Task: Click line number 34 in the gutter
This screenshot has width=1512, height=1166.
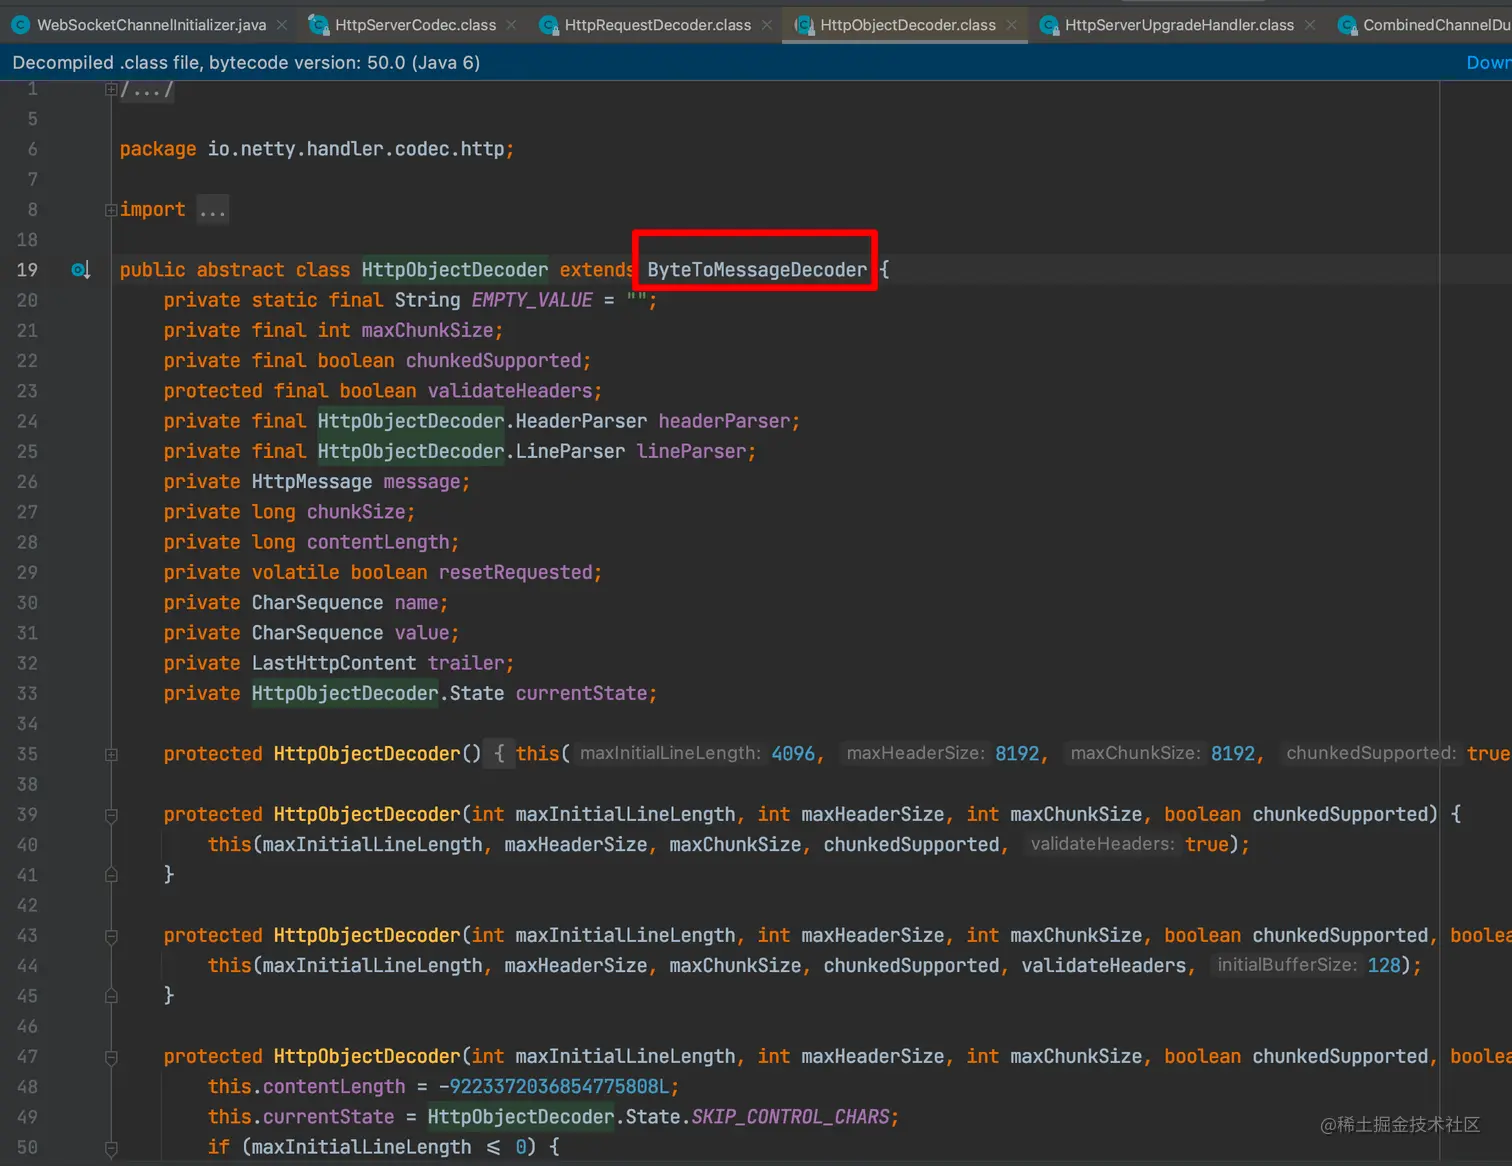Action: pos(27,724)
